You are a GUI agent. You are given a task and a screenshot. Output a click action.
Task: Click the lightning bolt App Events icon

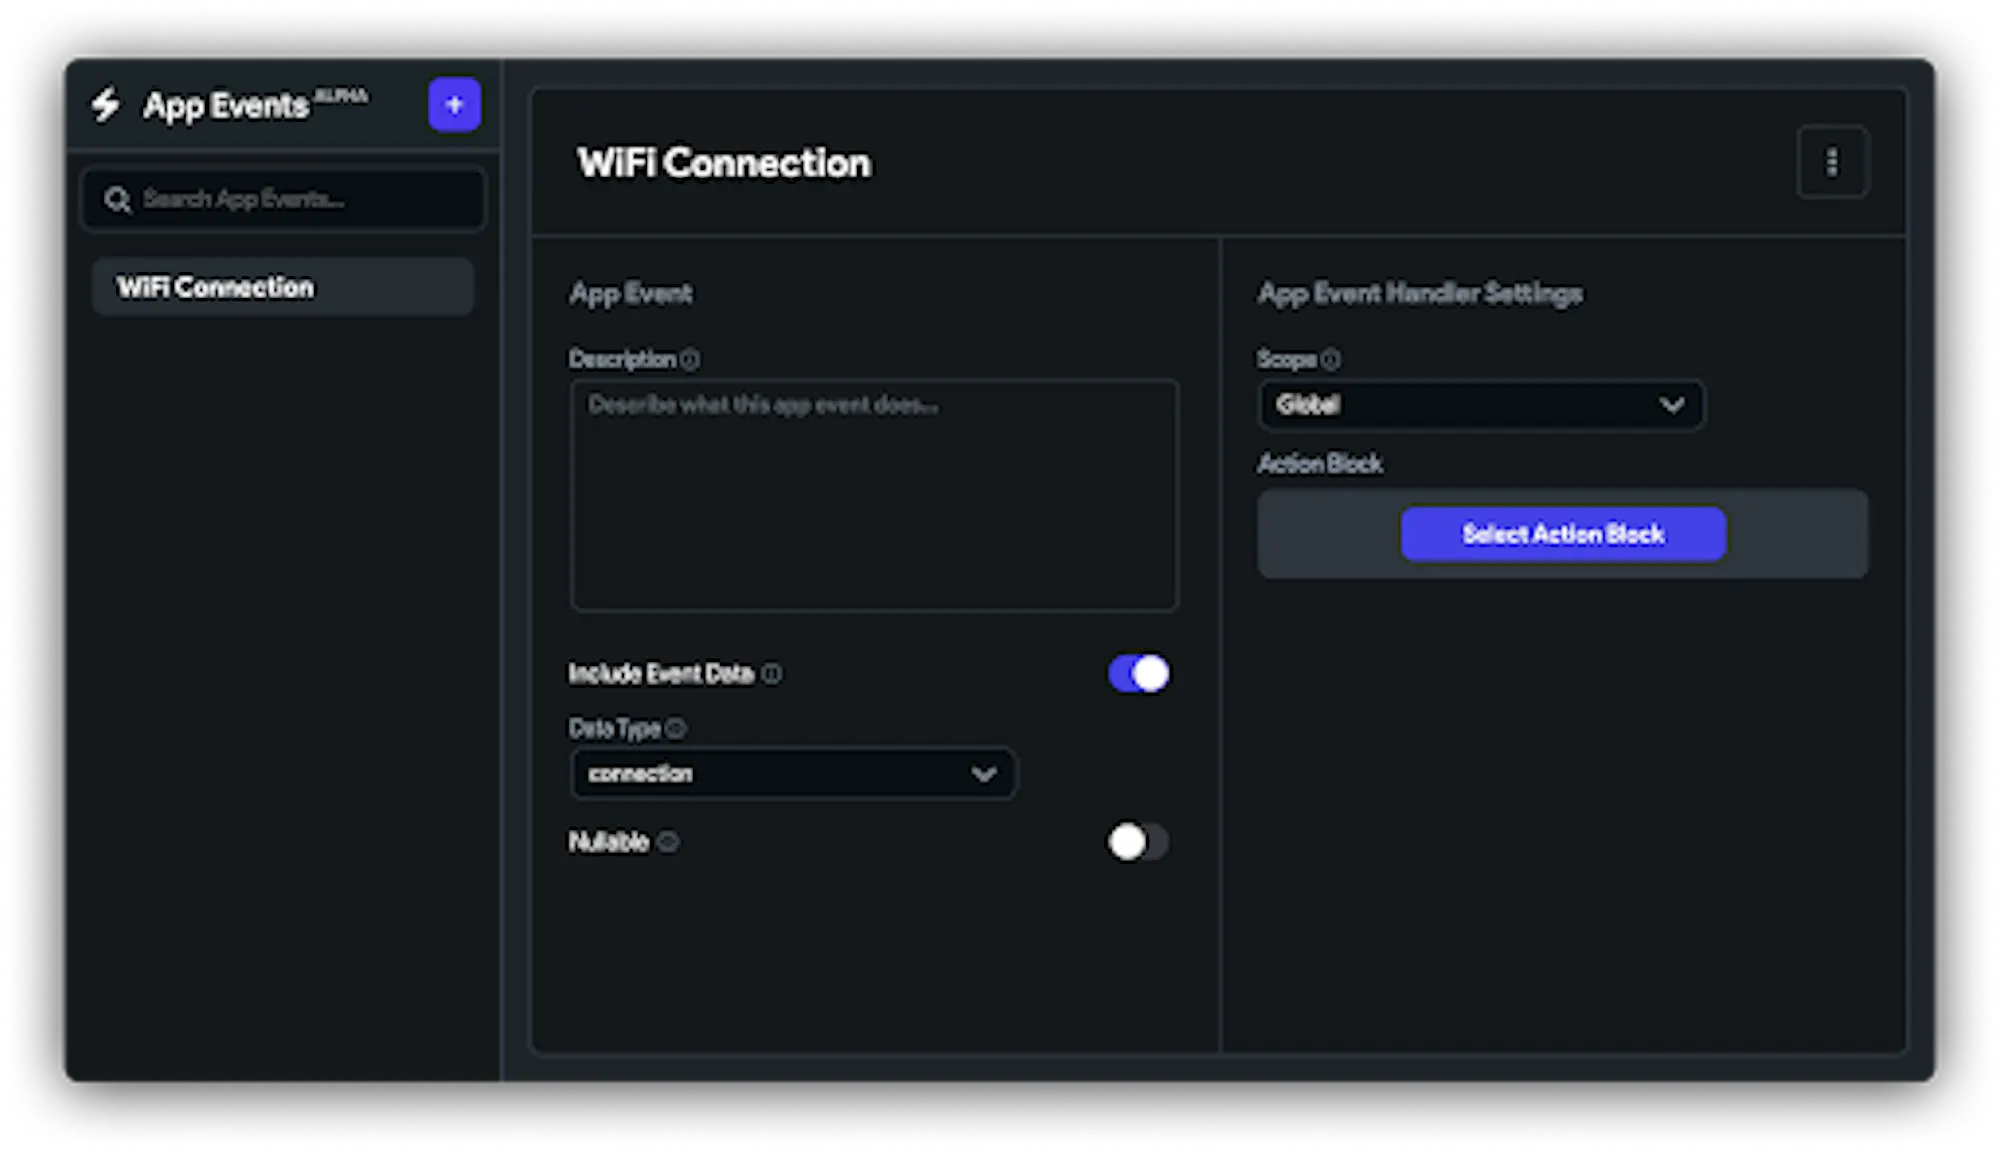[x=105, y=104]
